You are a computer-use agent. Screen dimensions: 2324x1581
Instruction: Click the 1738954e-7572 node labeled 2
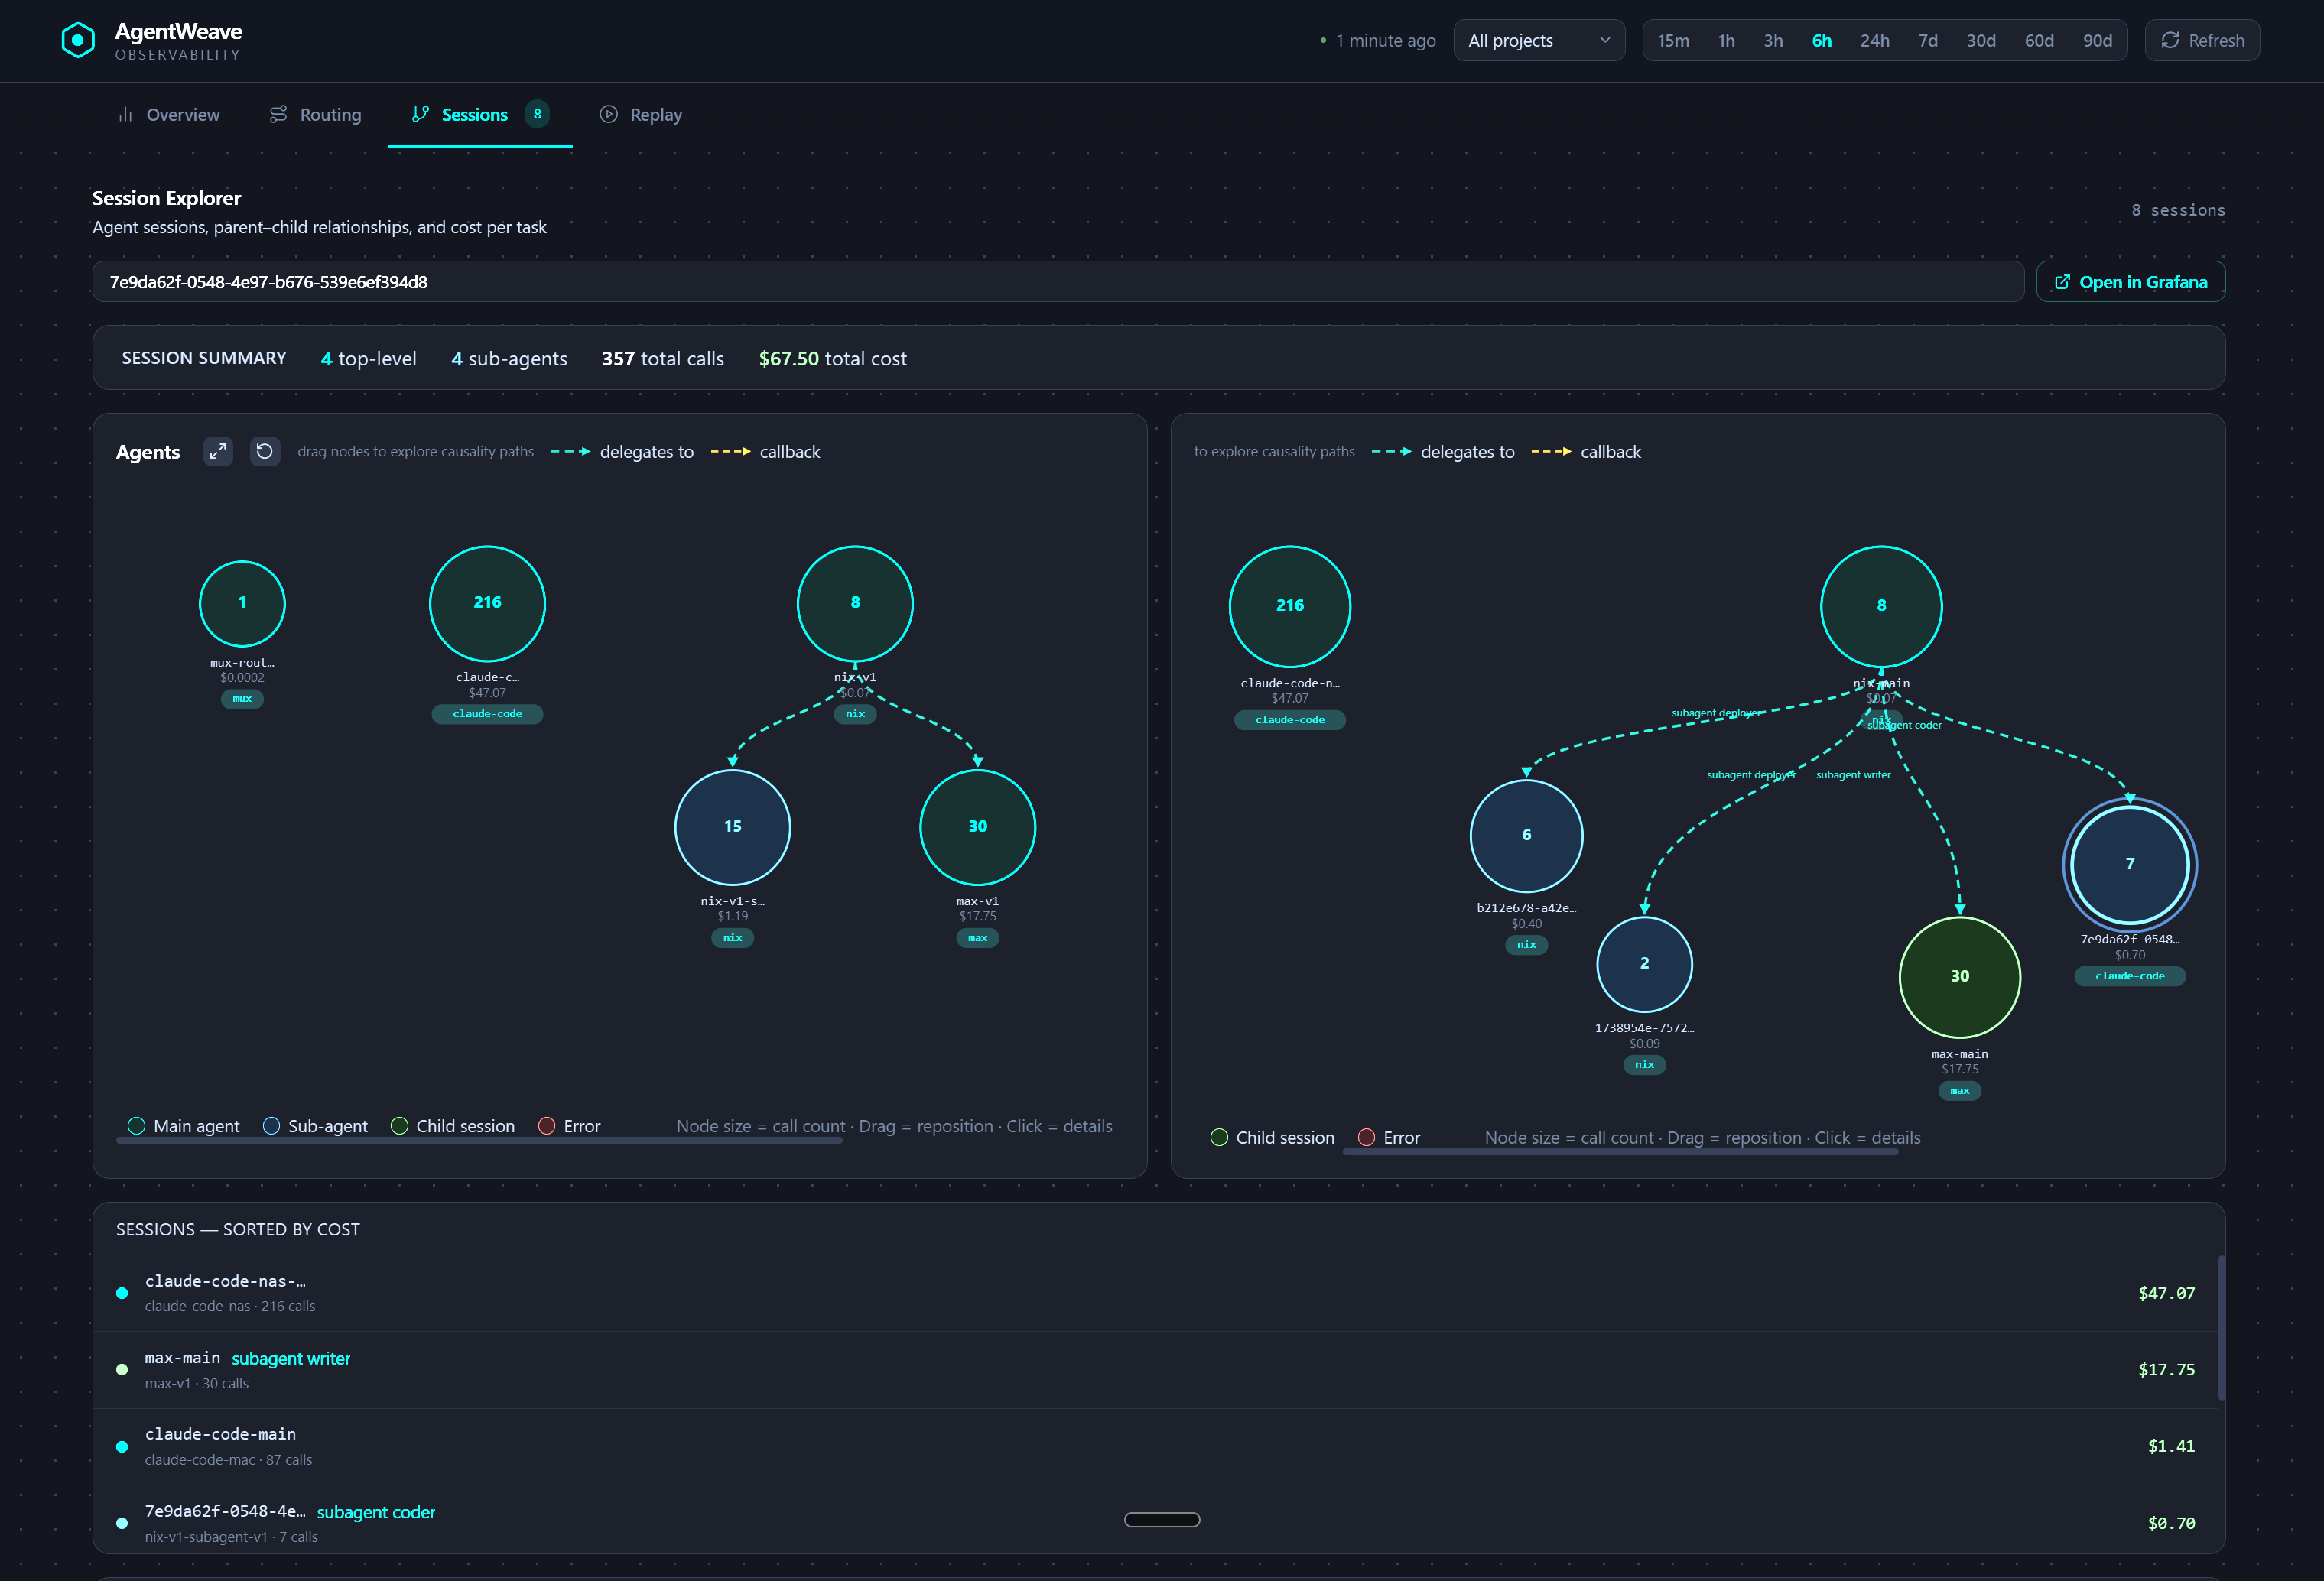pyautogui.click(x=1644, y=964)
